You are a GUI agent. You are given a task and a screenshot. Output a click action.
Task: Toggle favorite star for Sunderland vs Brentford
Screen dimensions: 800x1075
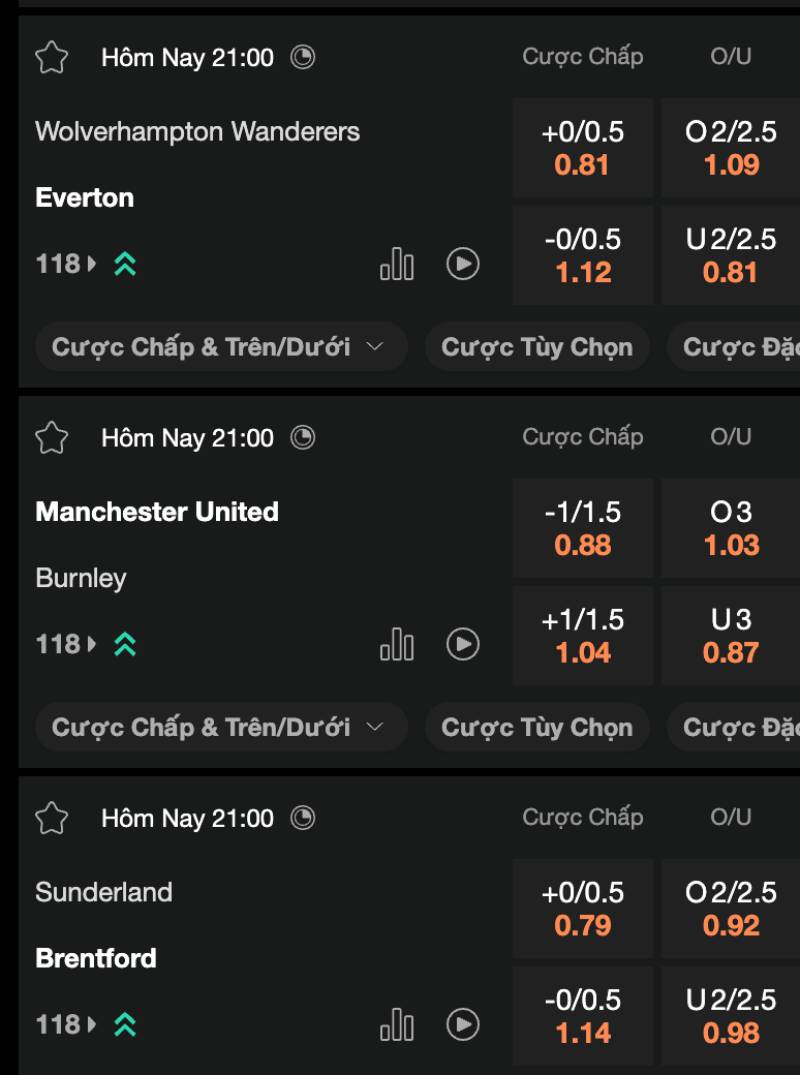[51, 818]
